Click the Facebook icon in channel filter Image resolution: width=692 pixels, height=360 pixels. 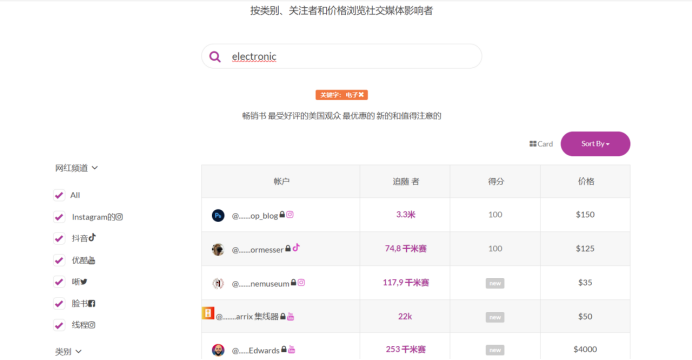coord(92,304)
